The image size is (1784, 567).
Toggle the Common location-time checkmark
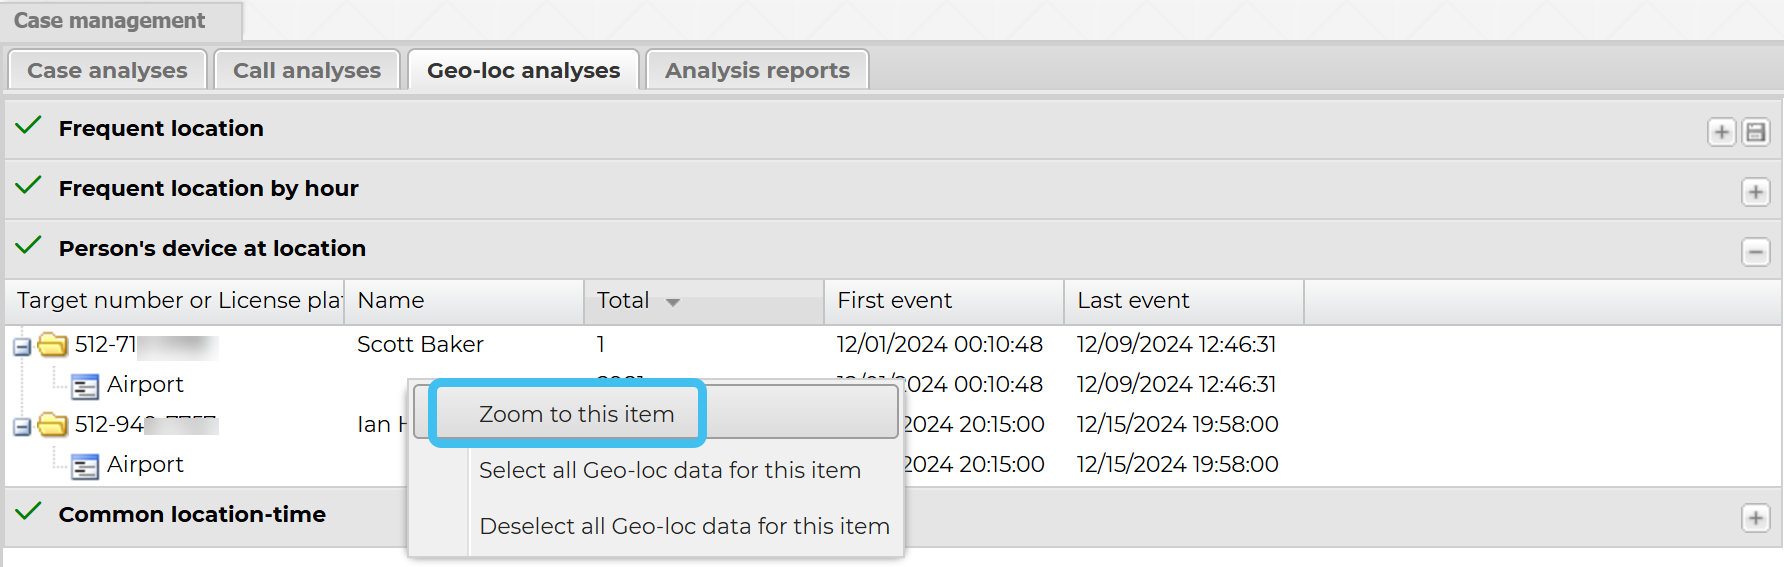coord(29,512)
